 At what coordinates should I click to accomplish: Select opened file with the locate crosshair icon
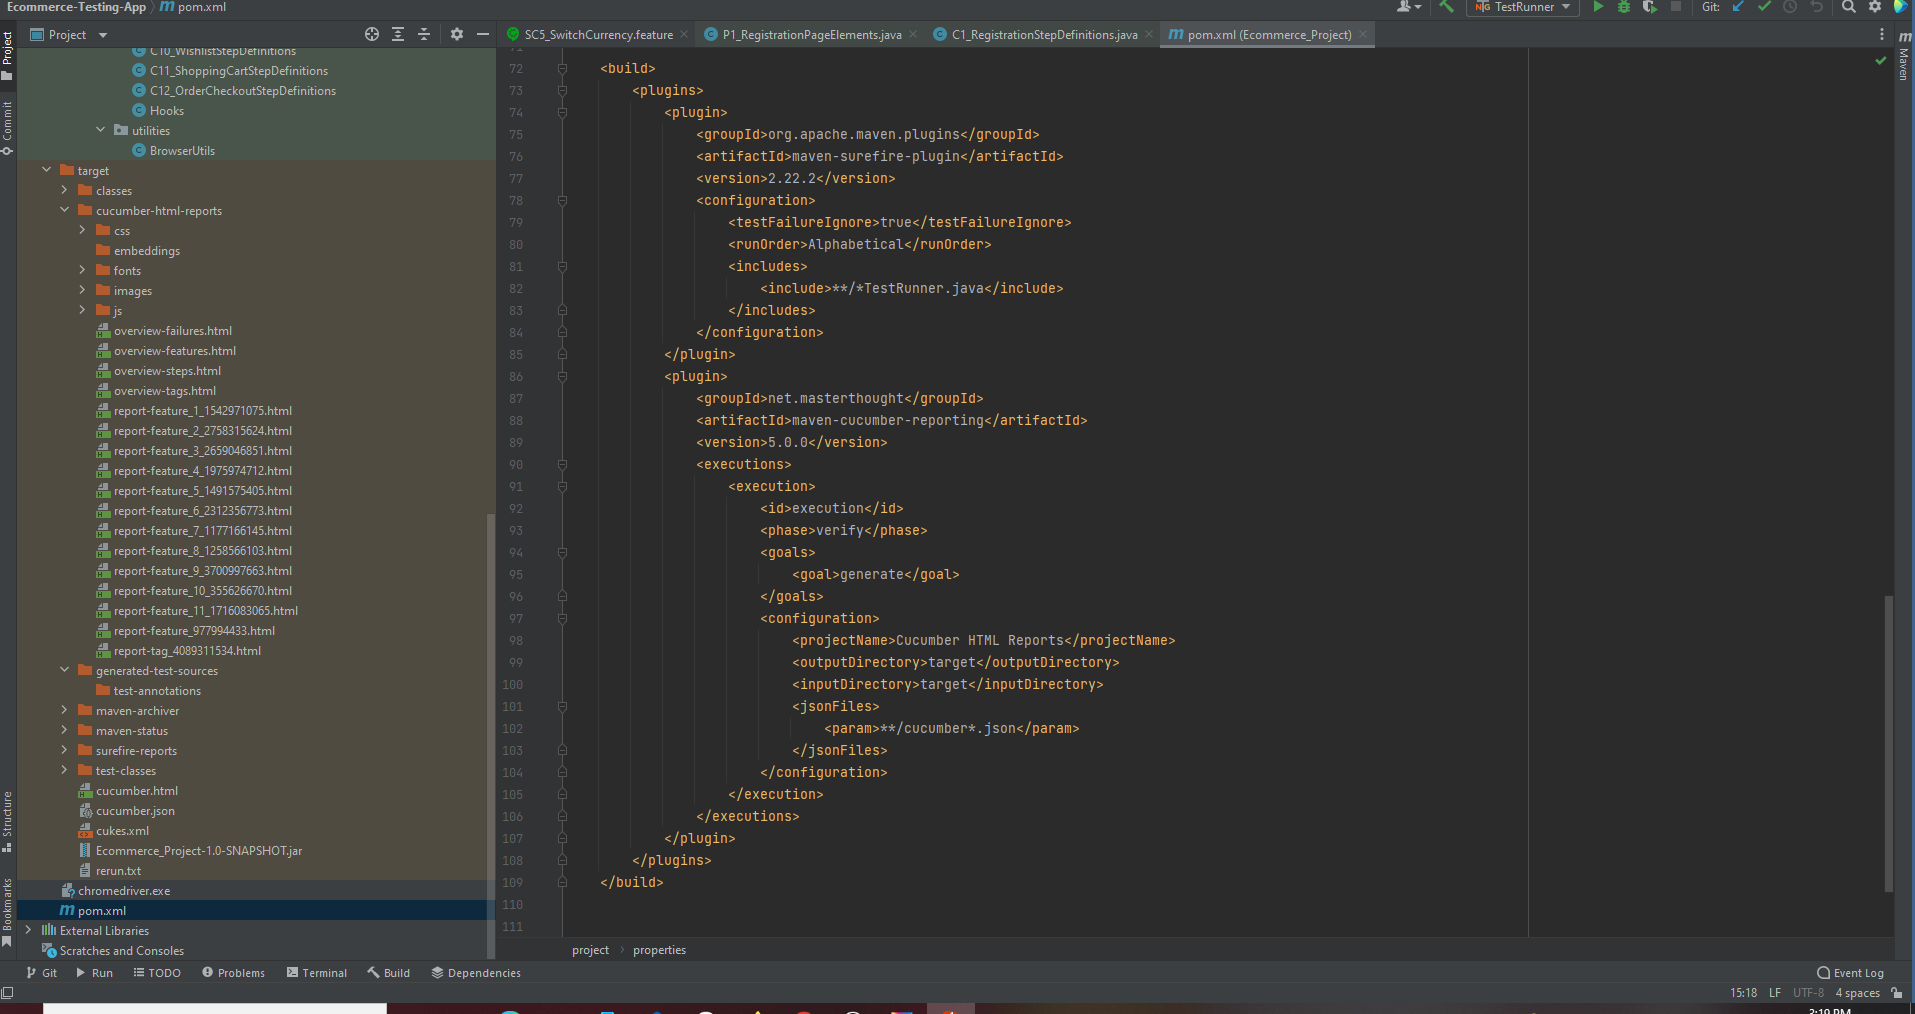click(x=372, y=34)
